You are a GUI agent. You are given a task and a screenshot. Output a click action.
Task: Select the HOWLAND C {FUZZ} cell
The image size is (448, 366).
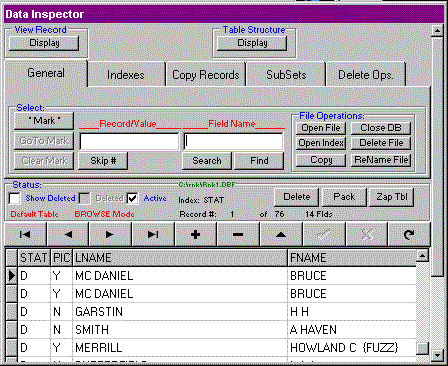click(352, 348)
